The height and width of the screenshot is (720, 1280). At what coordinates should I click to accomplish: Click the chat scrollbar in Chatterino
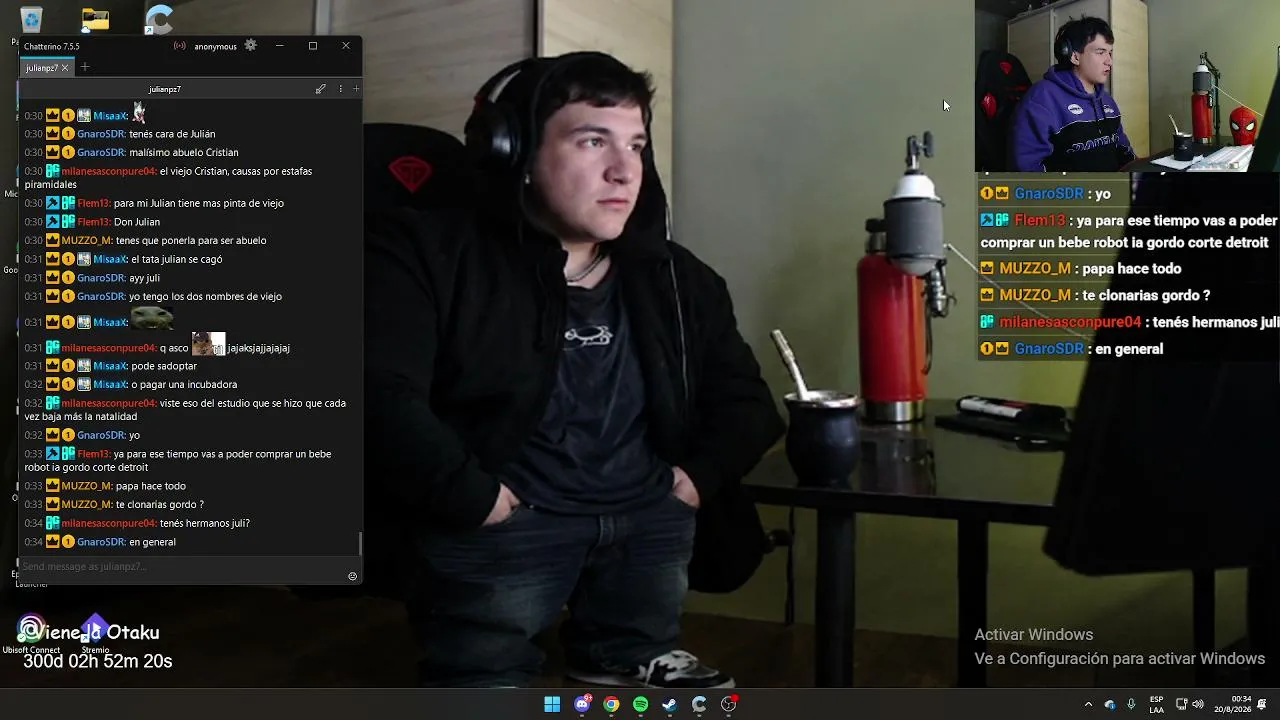point(359,544)
